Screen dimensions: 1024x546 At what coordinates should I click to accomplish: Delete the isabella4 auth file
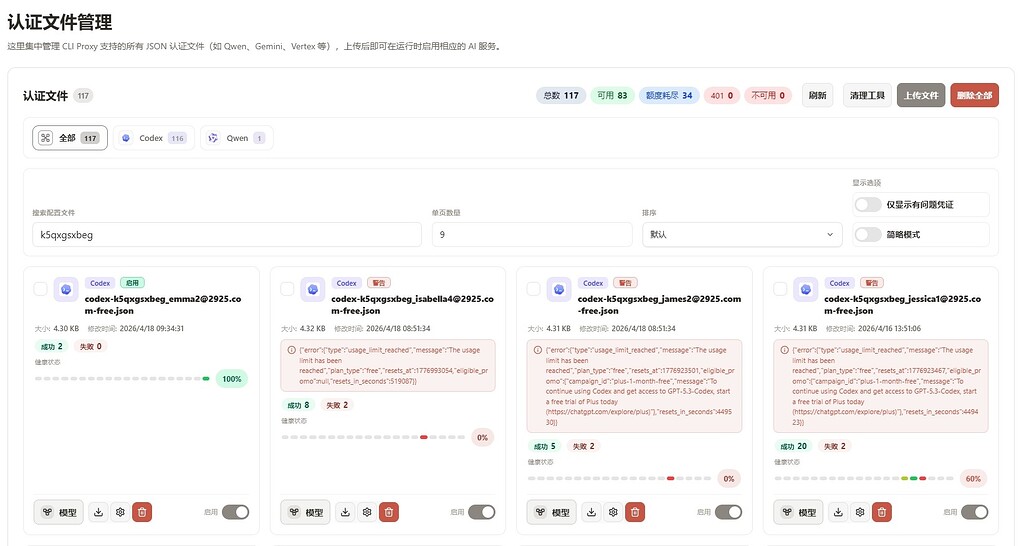pyautogui.click(x=389, y=512)
